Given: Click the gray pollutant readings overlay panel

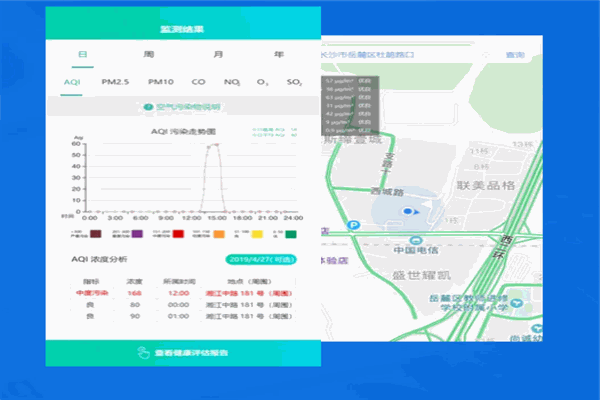Looking at the screenshot, I should (x=350, y=106).
